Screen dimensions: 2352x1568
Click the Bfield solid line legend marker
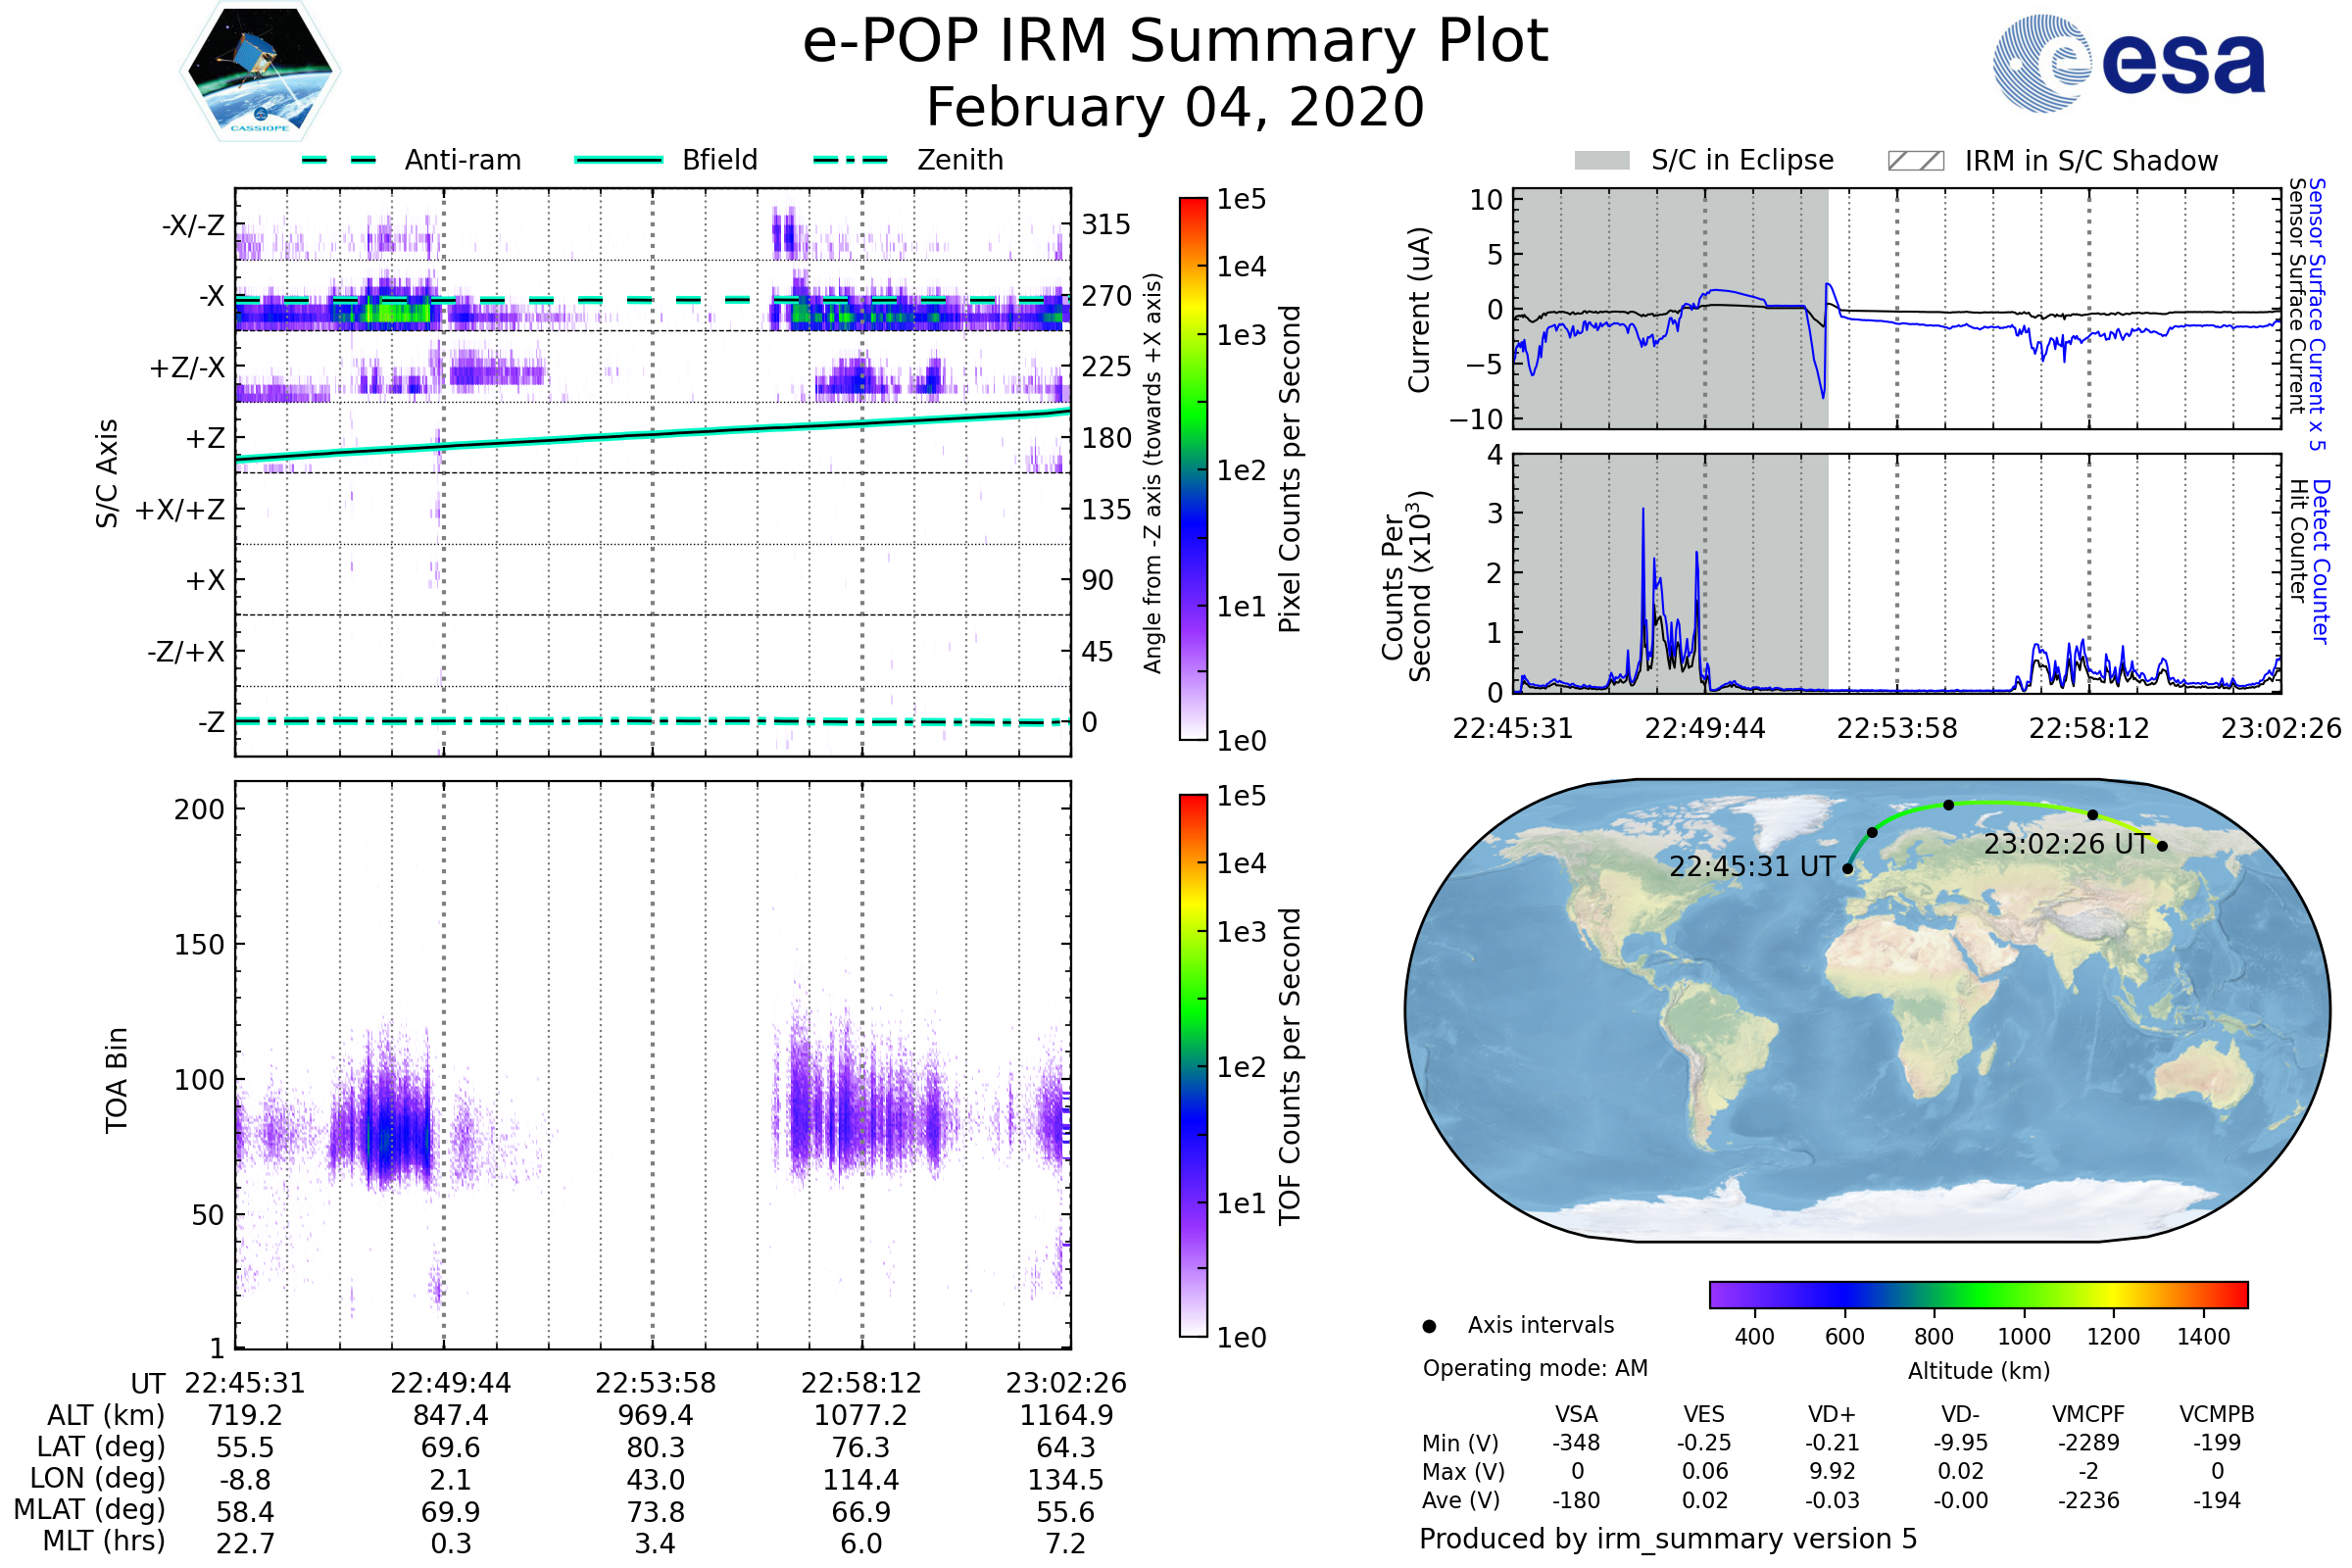click(x=618, y=160)
